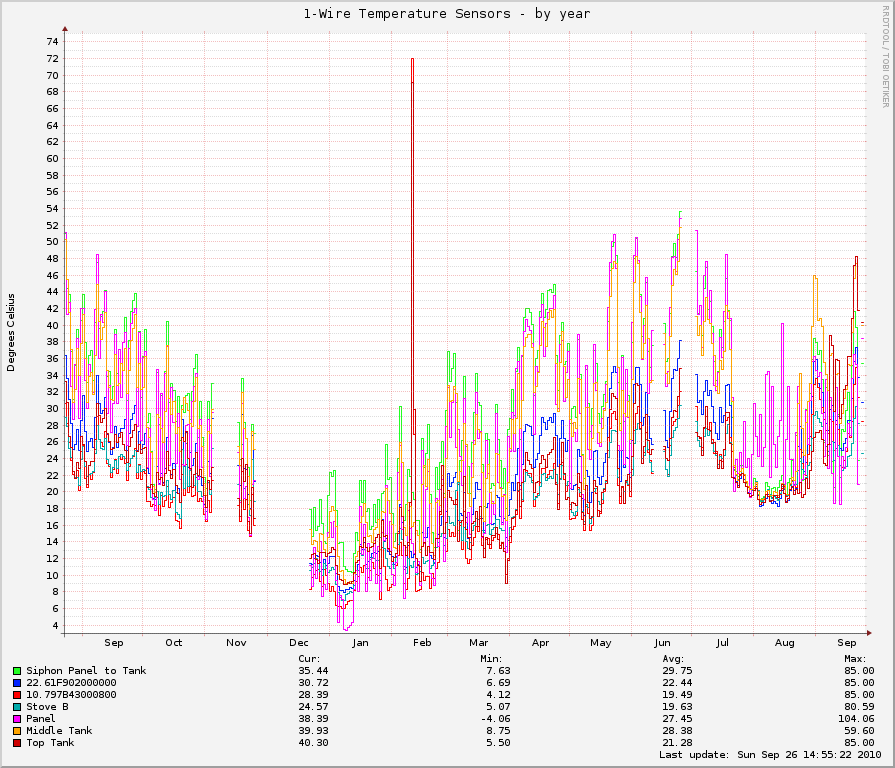
Task: Select the 'Panel' legend label below Stove B
Action: (41, 719)
